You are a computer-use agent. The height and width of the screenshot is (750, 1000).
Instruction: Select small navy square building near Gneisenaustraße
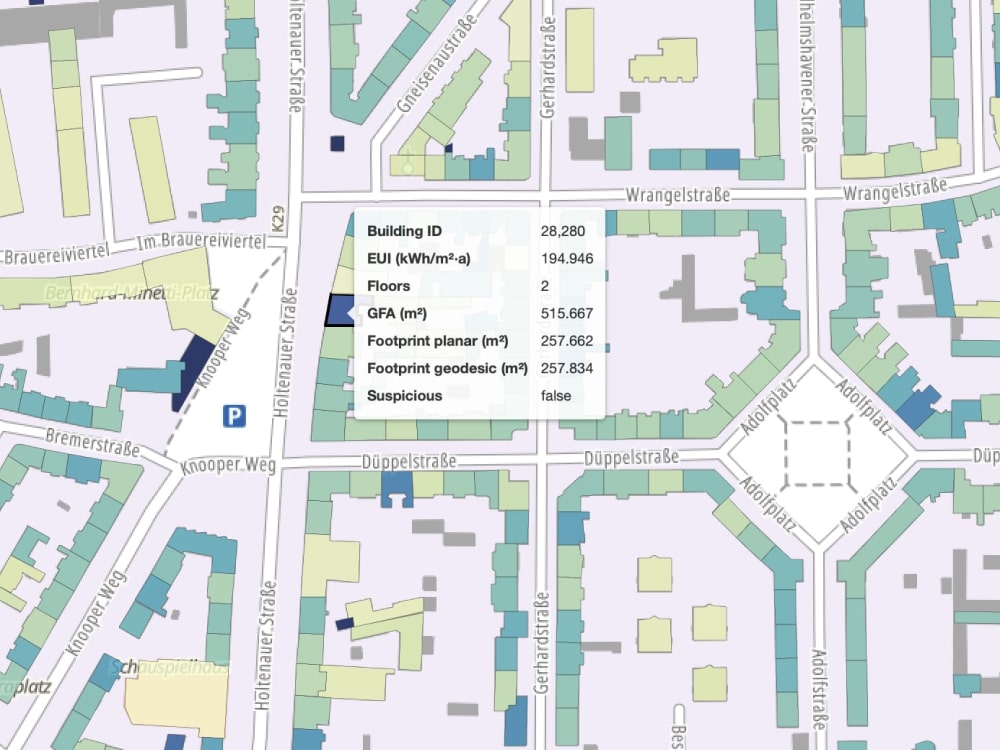coord(337,143)
